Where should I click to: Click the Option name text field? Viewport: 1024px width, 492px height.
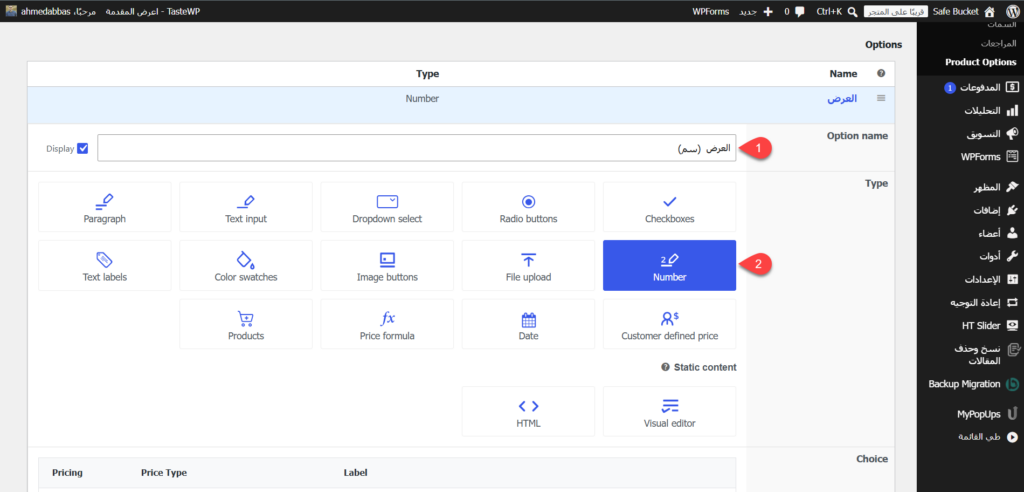(x=417, y=148)
